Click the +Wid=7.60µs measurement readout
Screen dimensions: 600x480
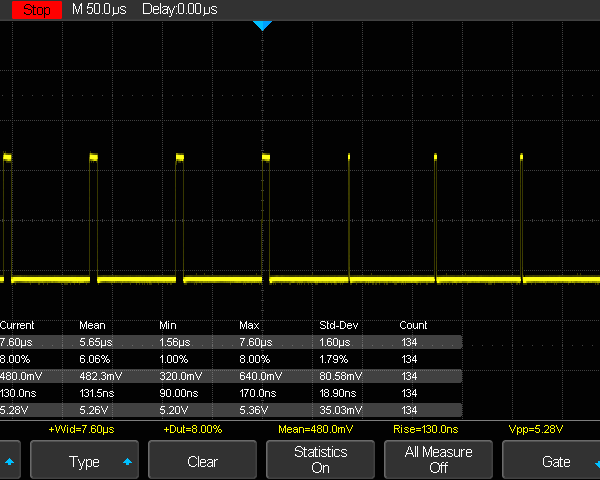81,429
